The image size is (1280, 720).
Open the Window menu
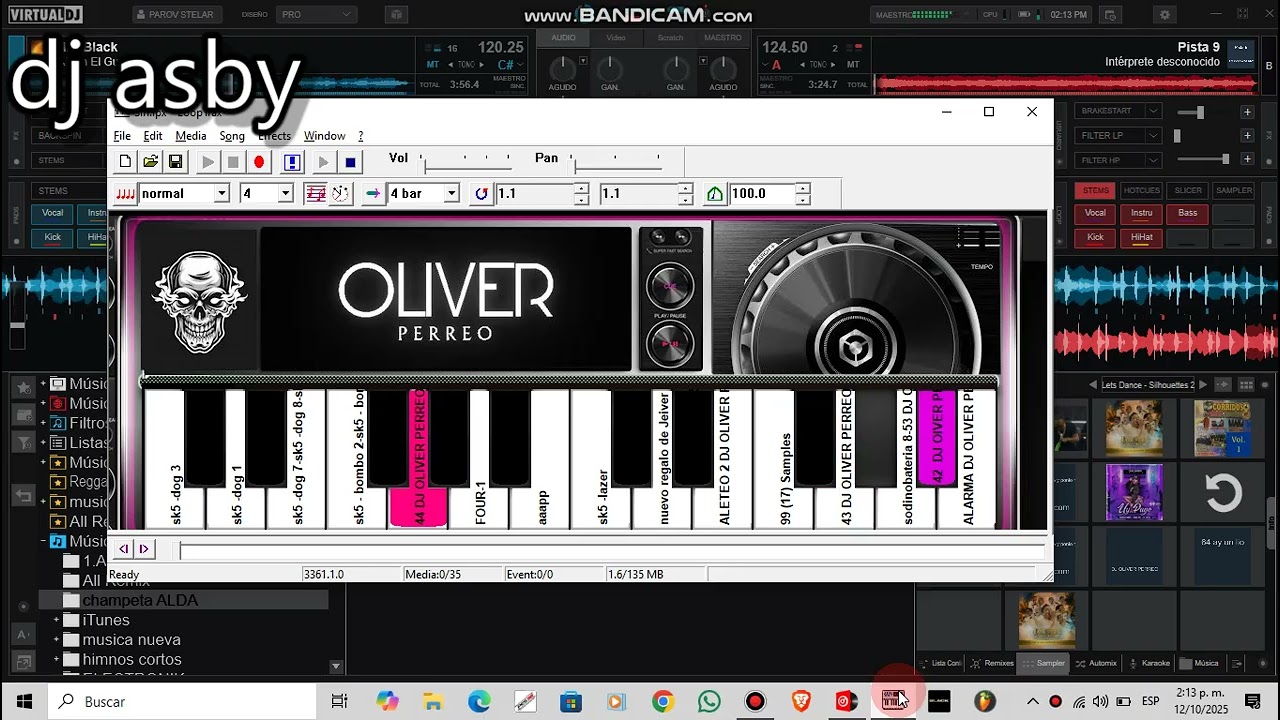(324, 136)
